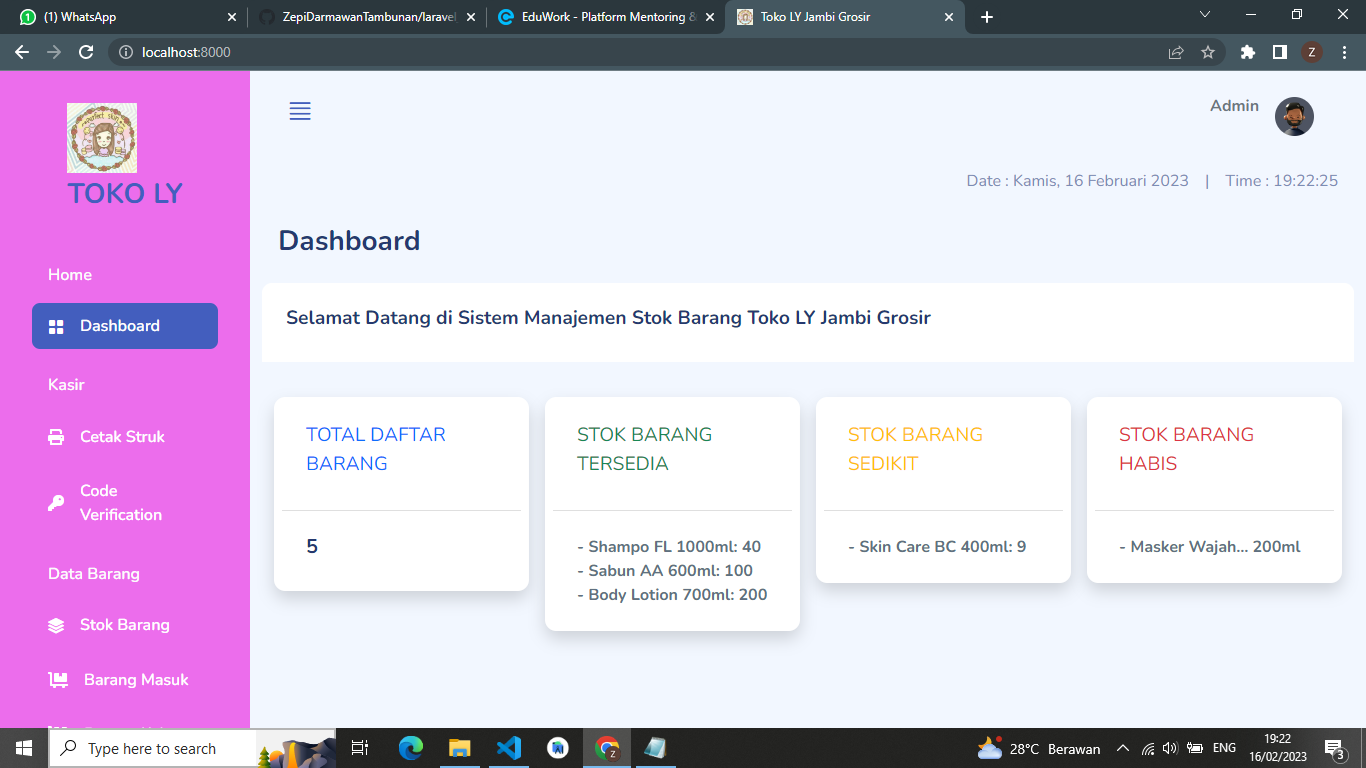The width and height of the screenshot is (1366, 768).
Task: Open the browser tab search chevron
Action: pos(1203,16)
